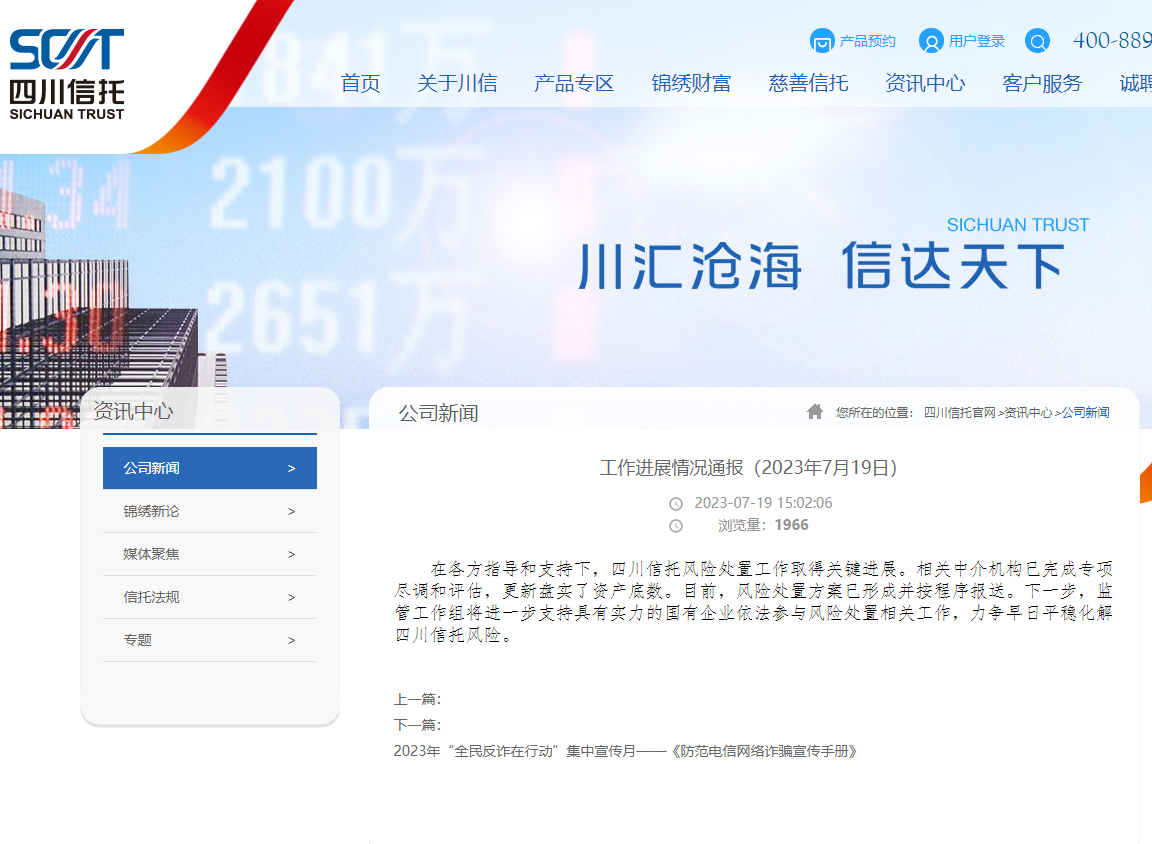The width and height of the screenshot is (1152, 844).
Task: Click the clock icon beside 浏览量
Action: click(676, 526)
